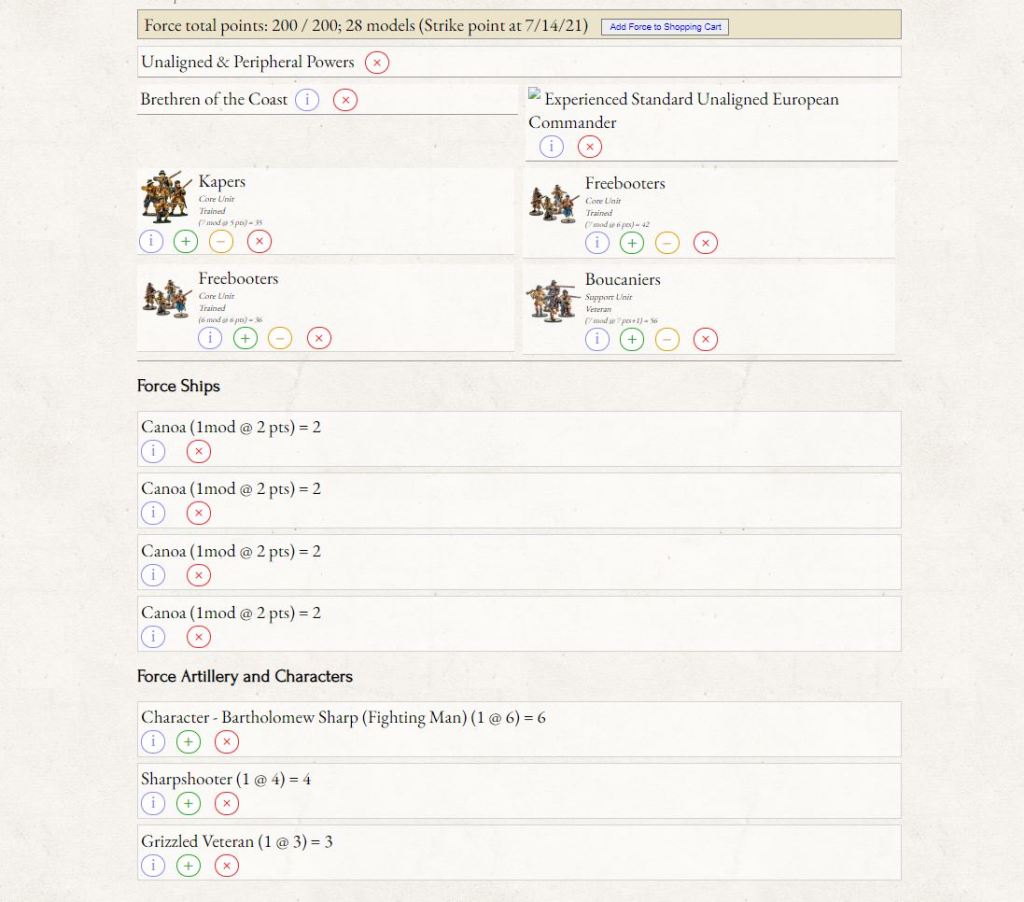Open info for Boucaniers unit
The height and width of the screenshot is (902, 1024).
pos(597,340)
